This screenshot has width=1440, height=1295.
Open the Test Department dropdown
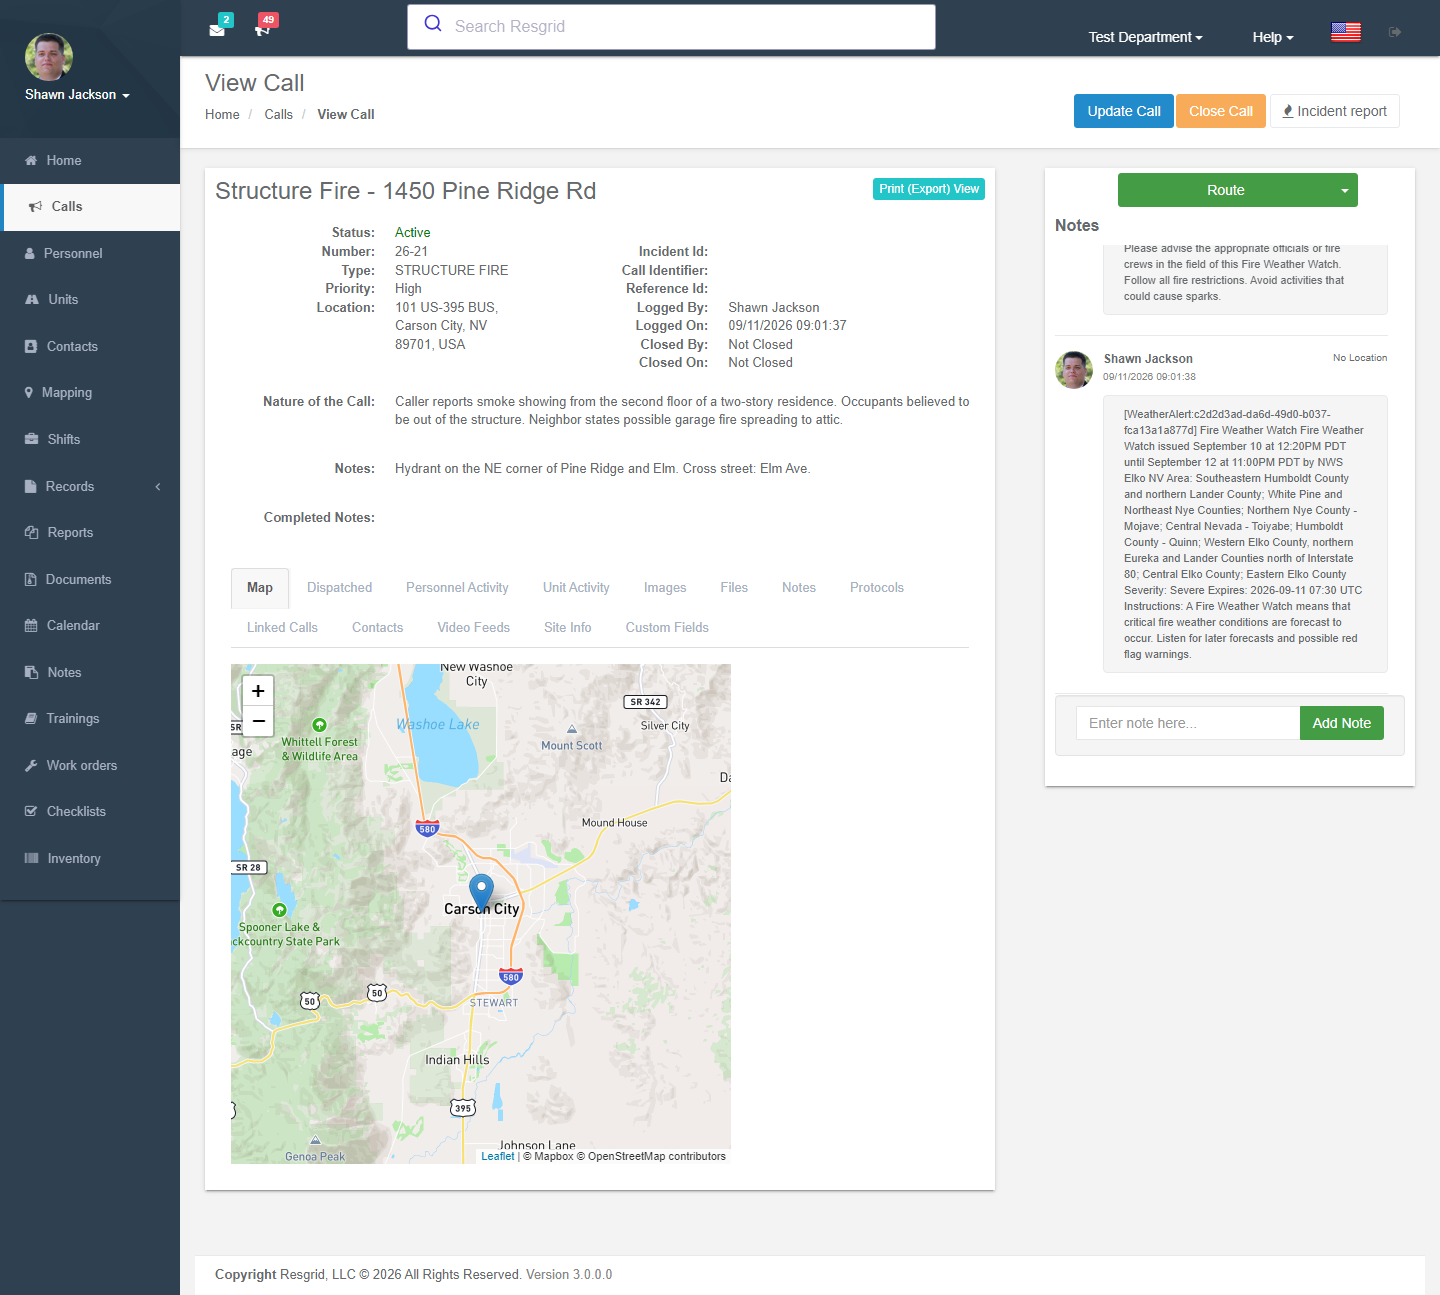pos(1145,37)
